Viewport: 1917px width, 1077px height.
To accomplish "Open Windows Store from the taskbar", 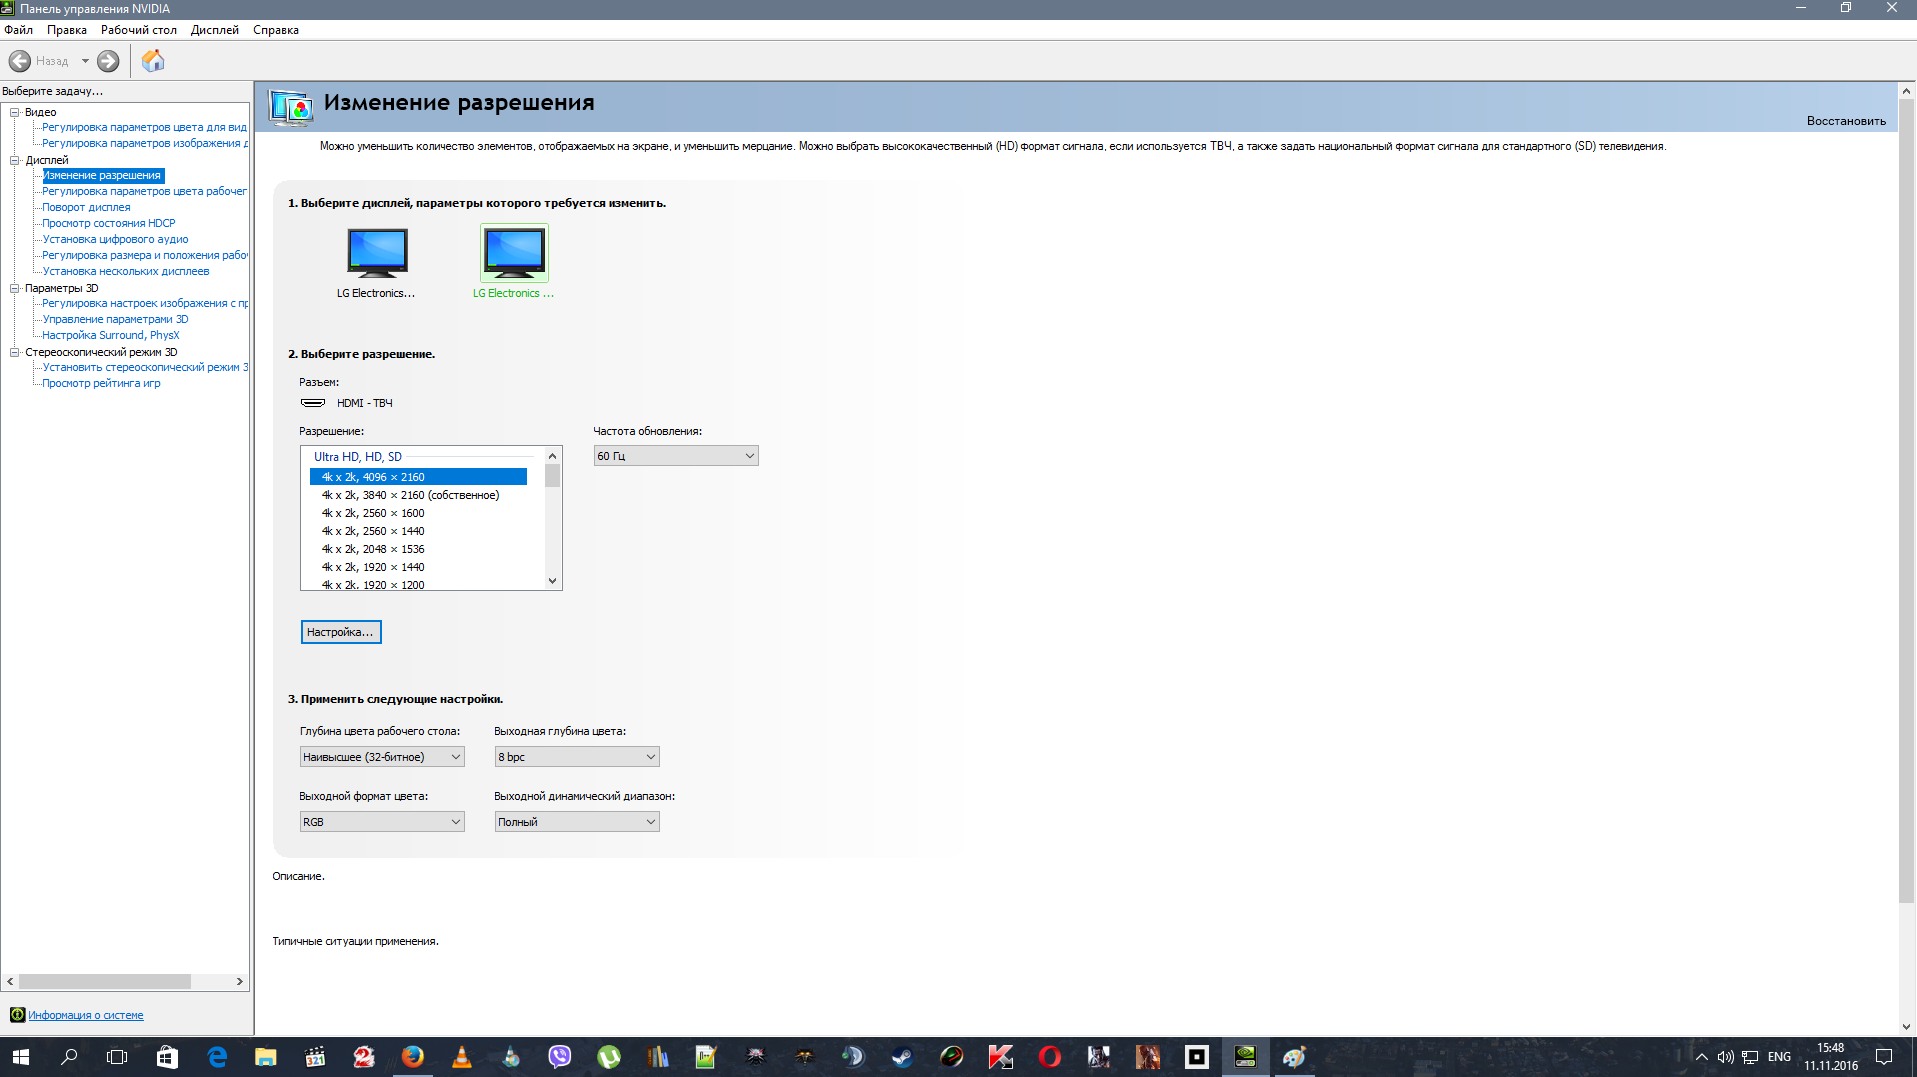I will coord(167,1057).
